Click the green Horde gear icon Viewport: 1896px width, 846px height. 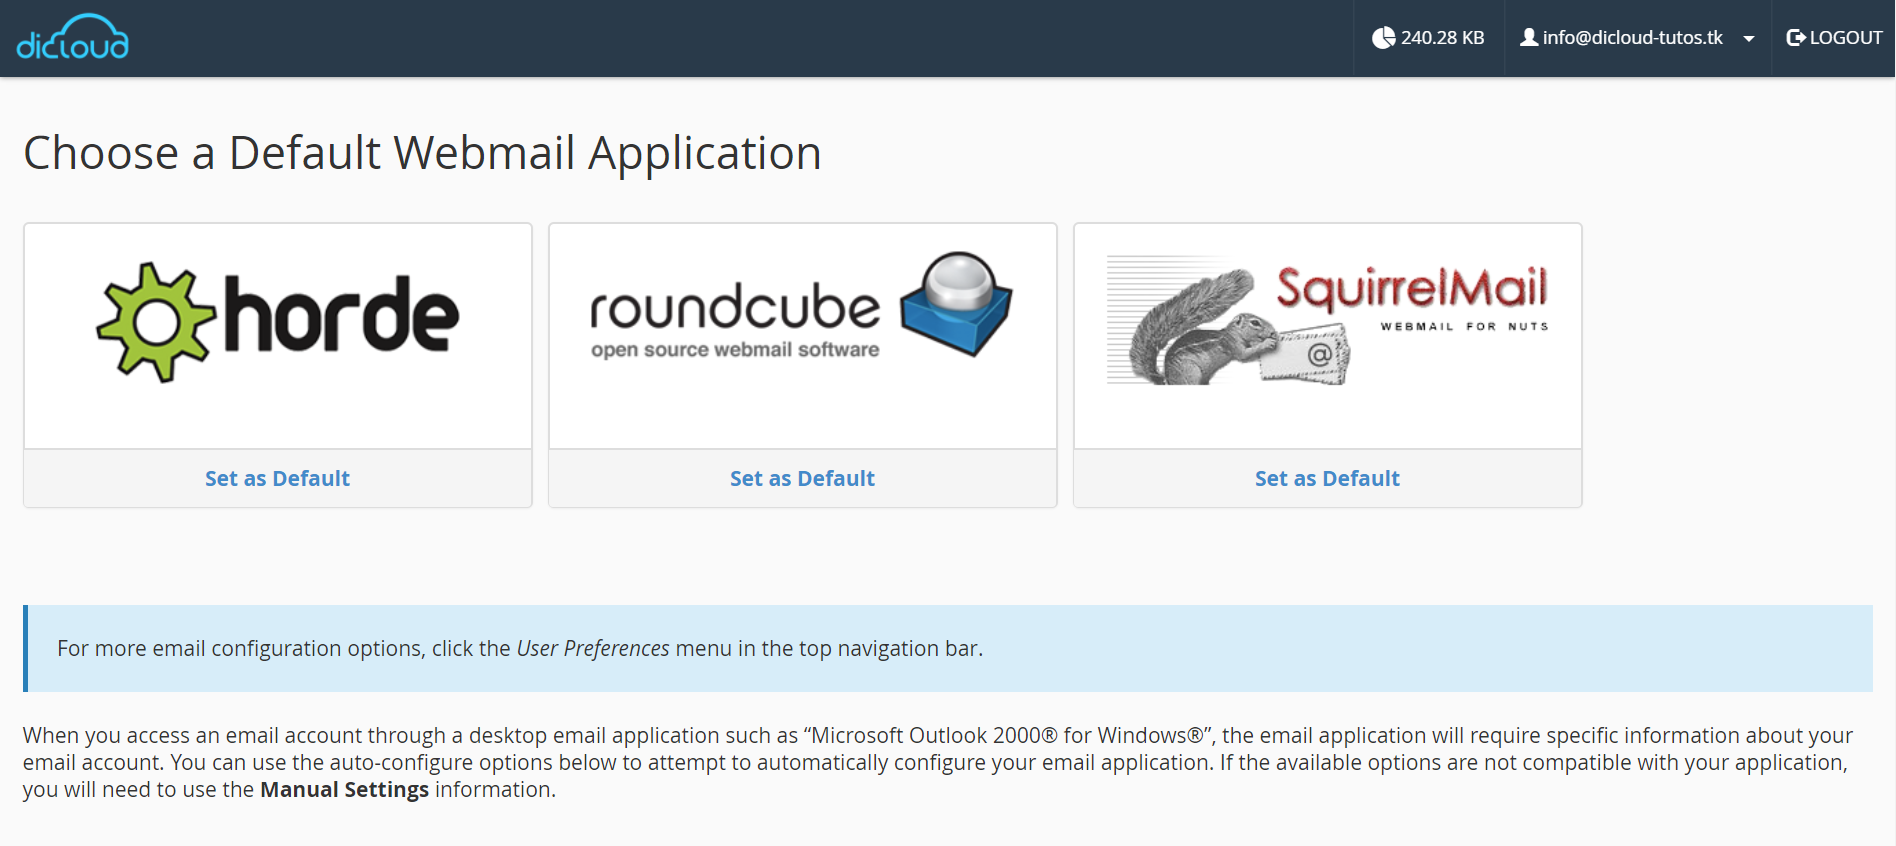click(x=156, y=322)
